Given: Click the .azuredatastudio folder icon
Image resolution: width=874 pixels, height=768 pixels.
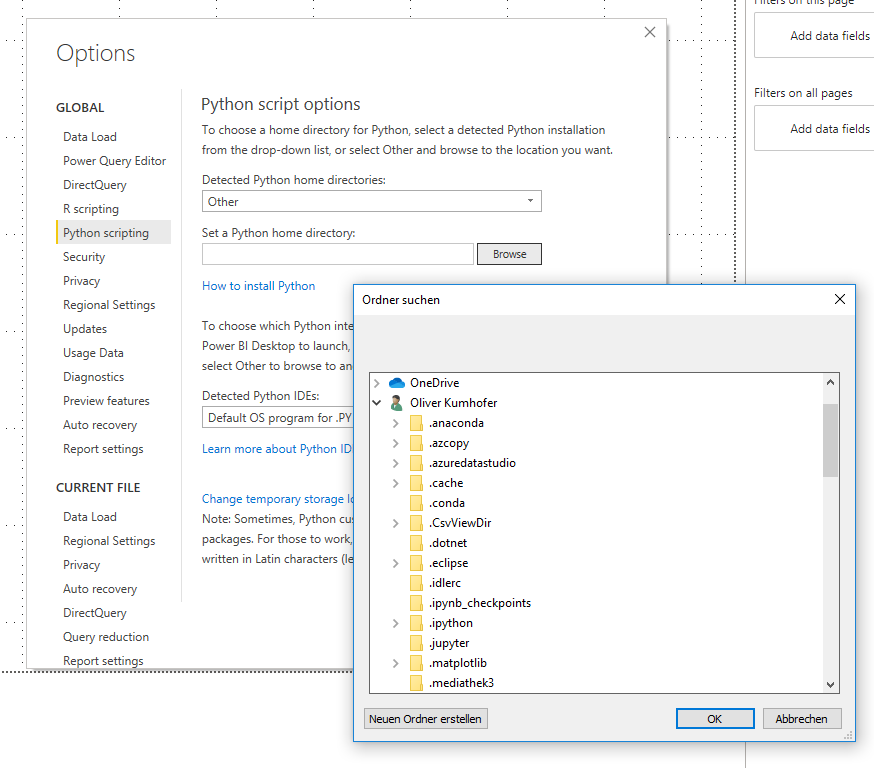Looking at the screenshot, I should (x=416, y=463).
